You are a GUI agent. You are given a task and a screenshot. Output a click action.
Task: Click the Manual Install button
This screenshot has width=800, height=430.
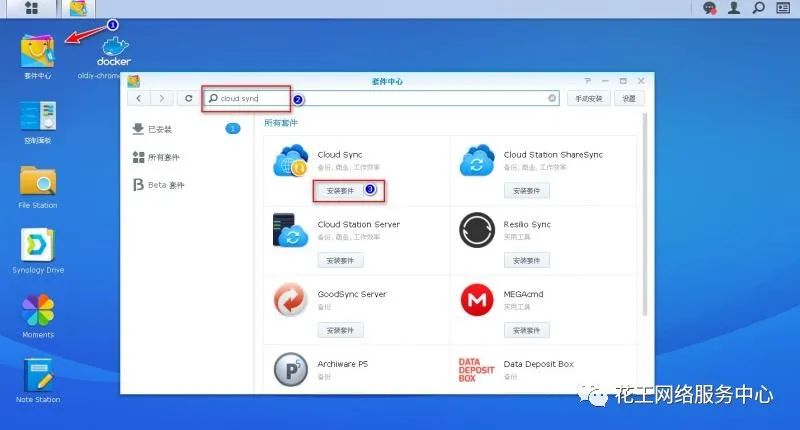589,98
